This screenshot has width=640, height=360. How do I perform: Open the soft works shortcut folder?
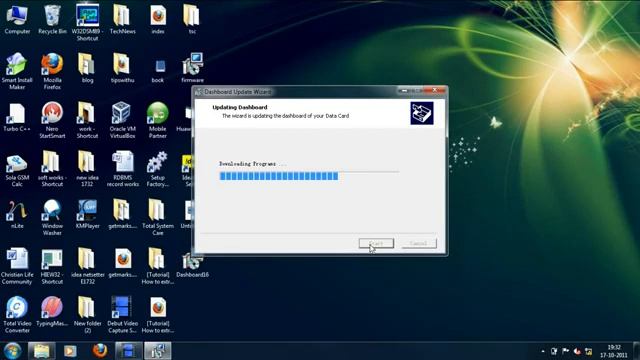[52, 169]
